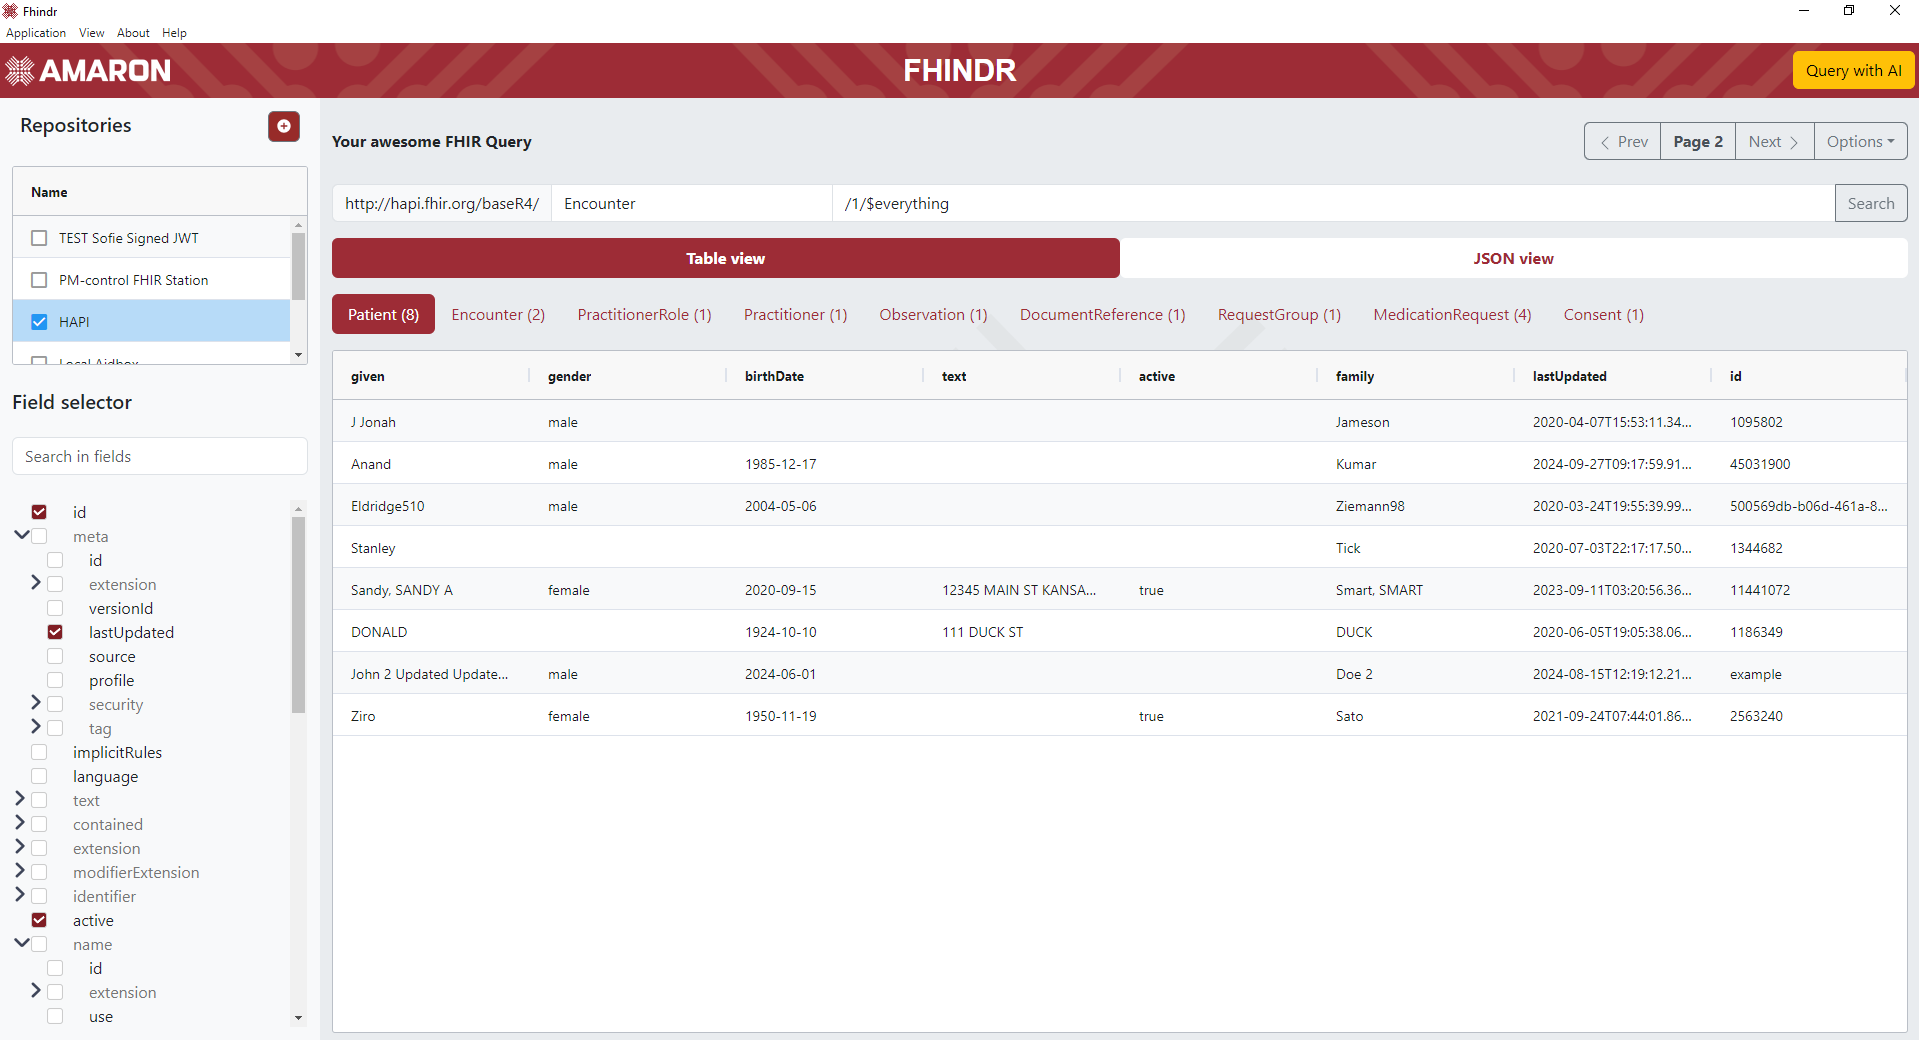1919x1040 pixels.
Task: Open the Practitioner (1) tab
Action: pos(795,314)
